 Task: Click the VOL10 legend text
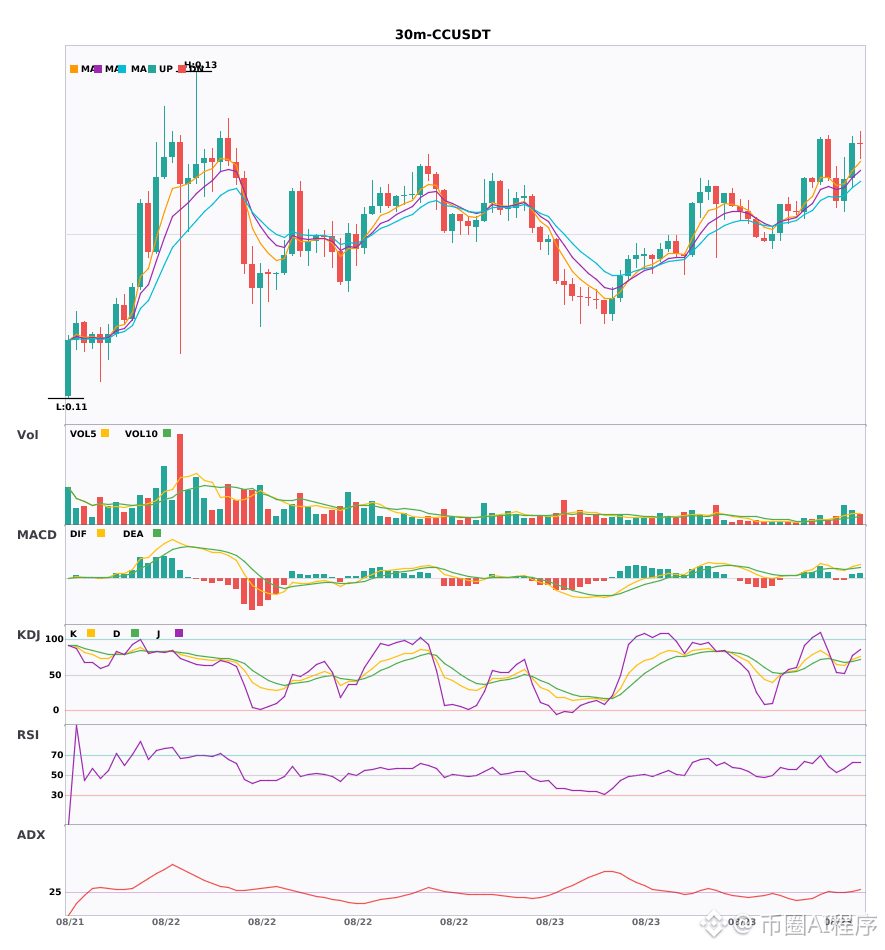point(141,434)
